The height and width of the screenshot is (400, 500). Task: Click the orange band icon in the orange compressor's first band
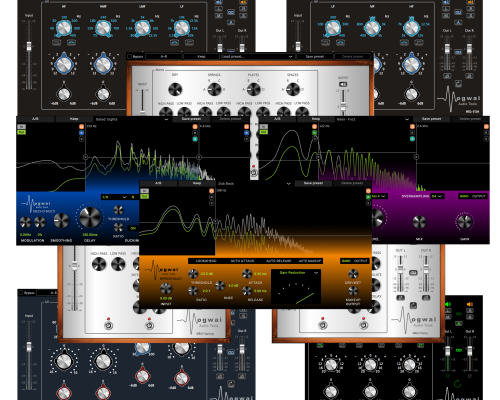pyautogui.click(x=211, y=191)
